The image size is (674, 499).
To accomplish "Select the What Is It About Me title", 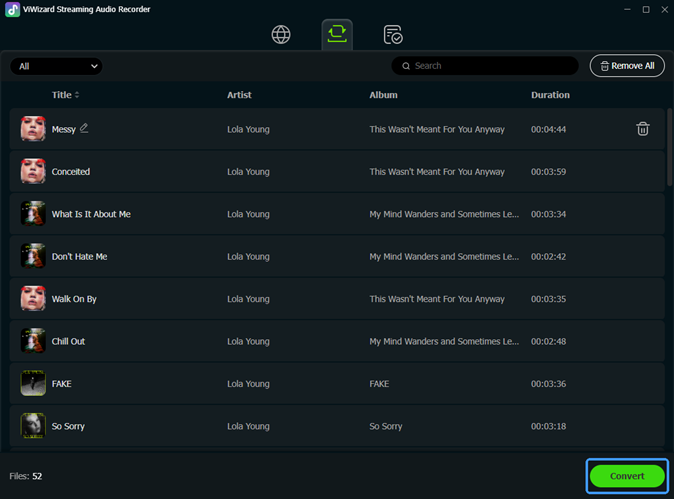I will [x=91, y=214].
